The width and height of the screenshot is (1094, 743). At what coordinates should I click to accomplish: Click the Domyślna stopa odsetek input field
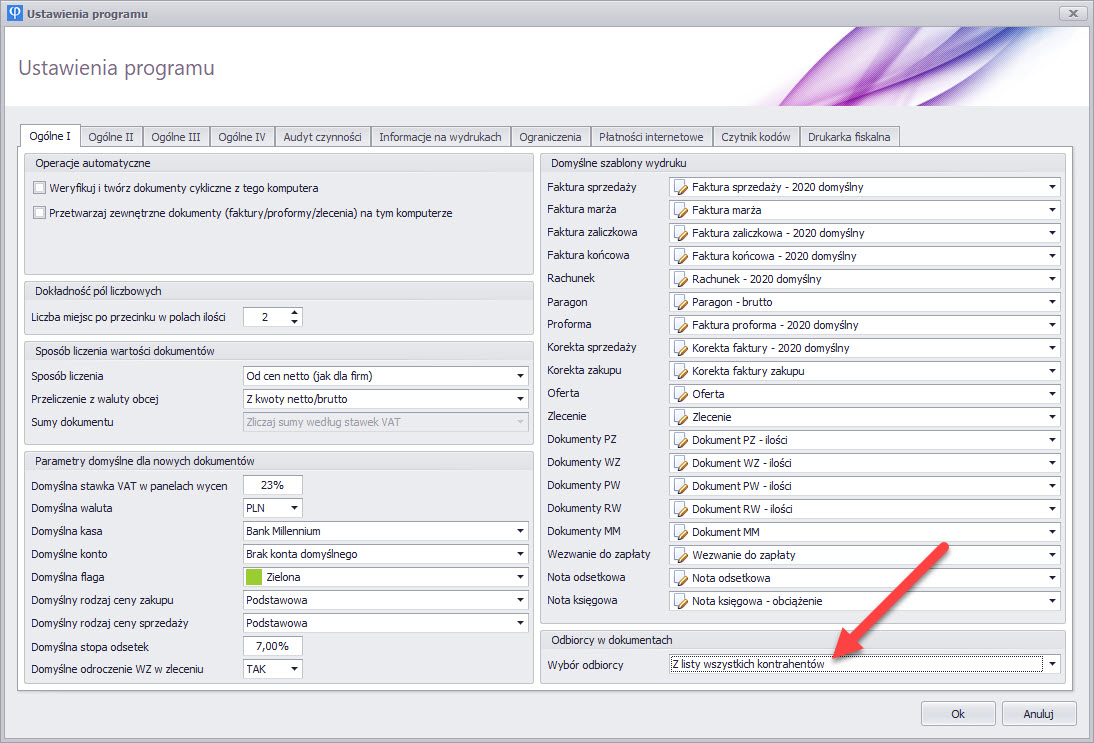[273, 646]
